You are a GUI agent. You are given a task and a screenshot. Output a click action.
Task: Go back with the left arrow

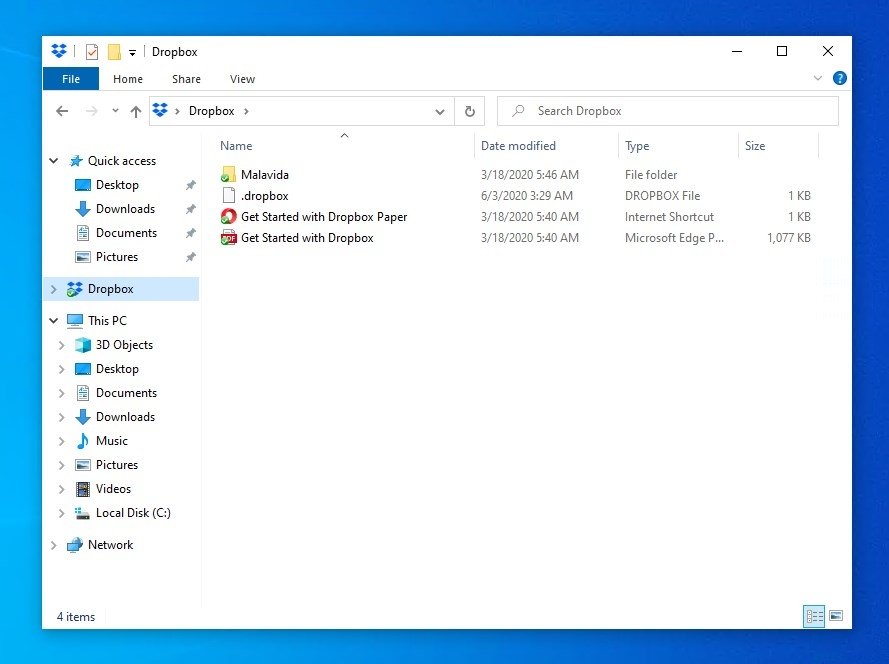62,111
